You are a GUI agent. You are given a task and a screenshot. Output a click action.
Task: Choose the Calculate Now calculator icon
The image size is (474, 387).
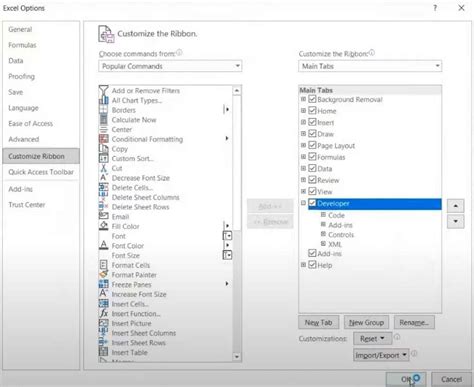click(104, 119)
